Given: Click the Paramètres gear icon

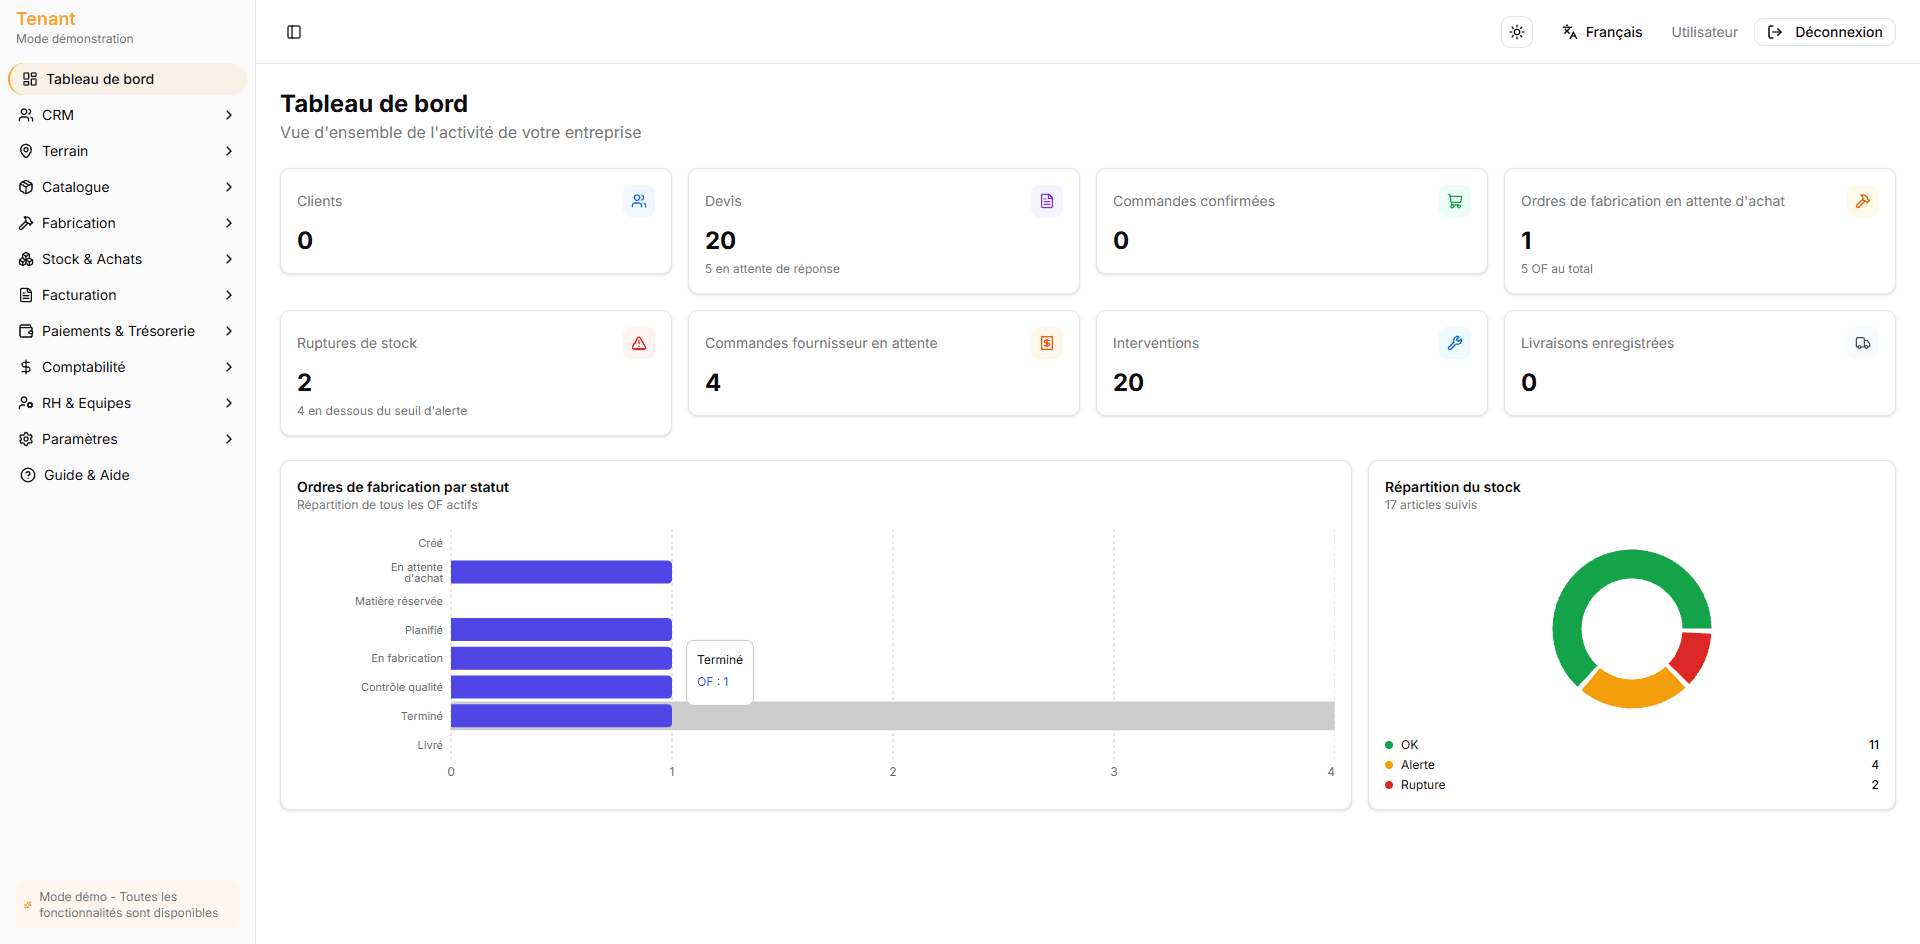Looking at the screenshot, I should 26,439.
